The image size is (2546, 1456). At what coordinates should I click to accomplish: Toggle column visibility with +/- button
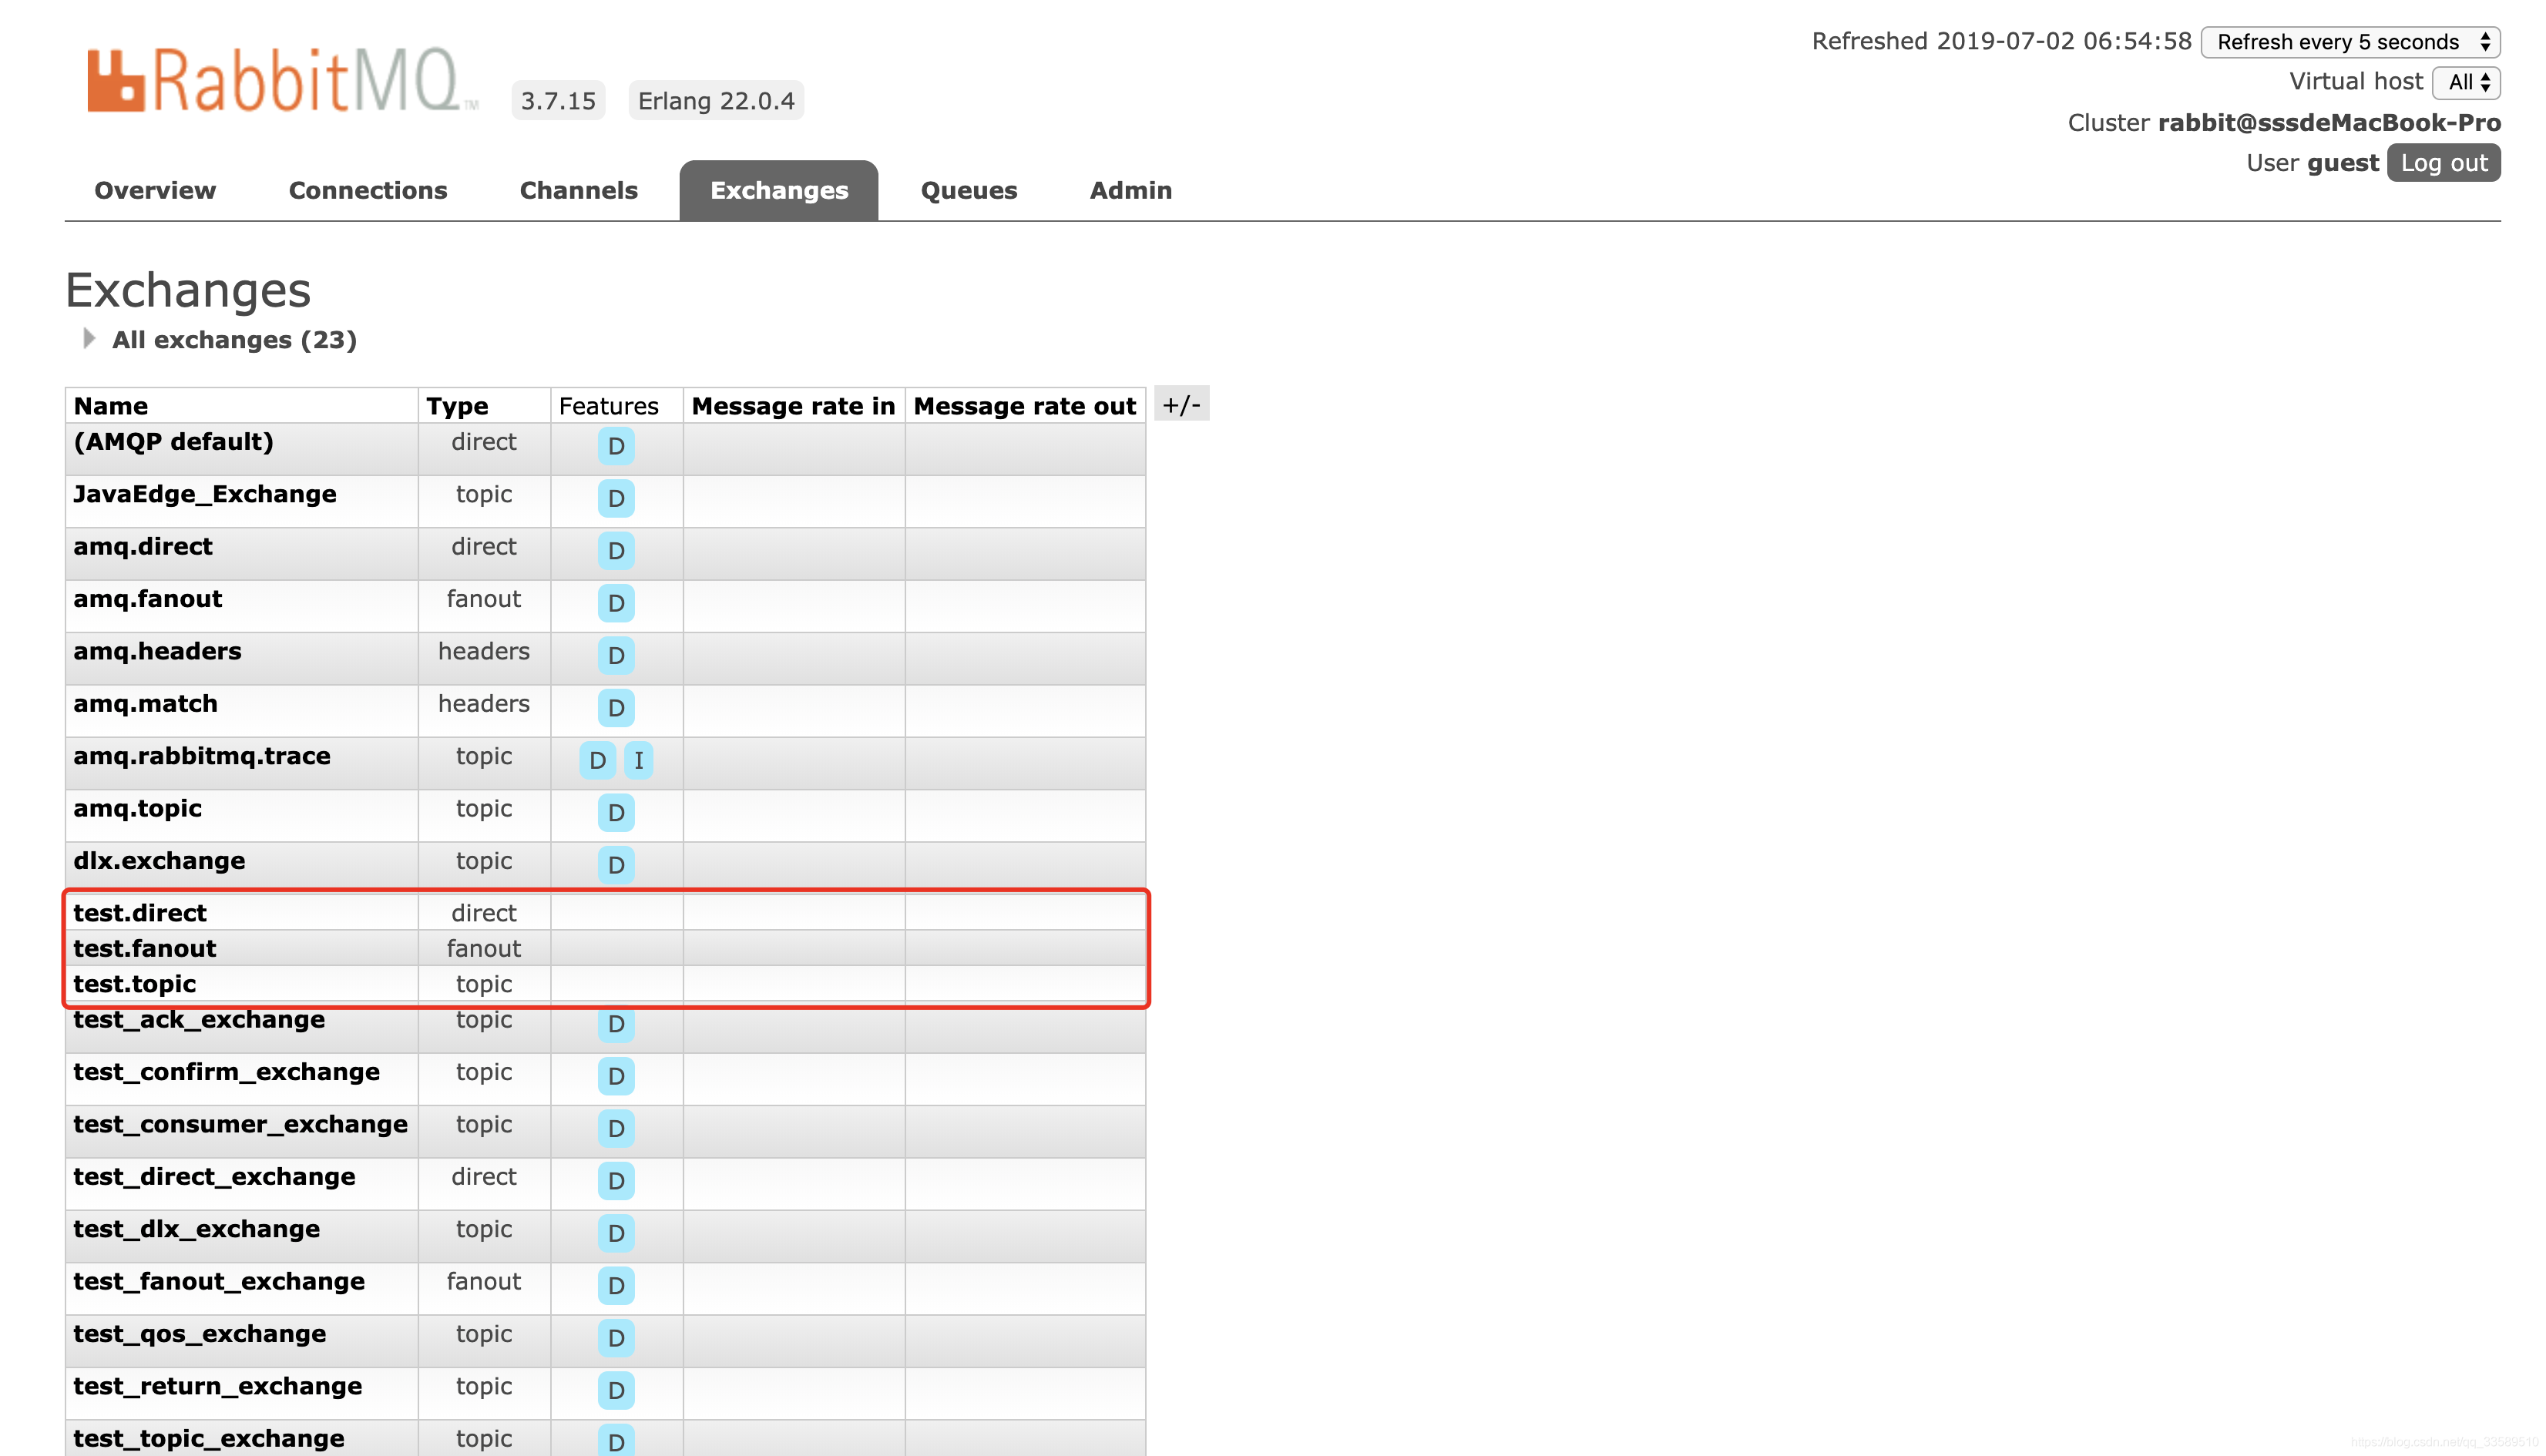point(1181,405)
